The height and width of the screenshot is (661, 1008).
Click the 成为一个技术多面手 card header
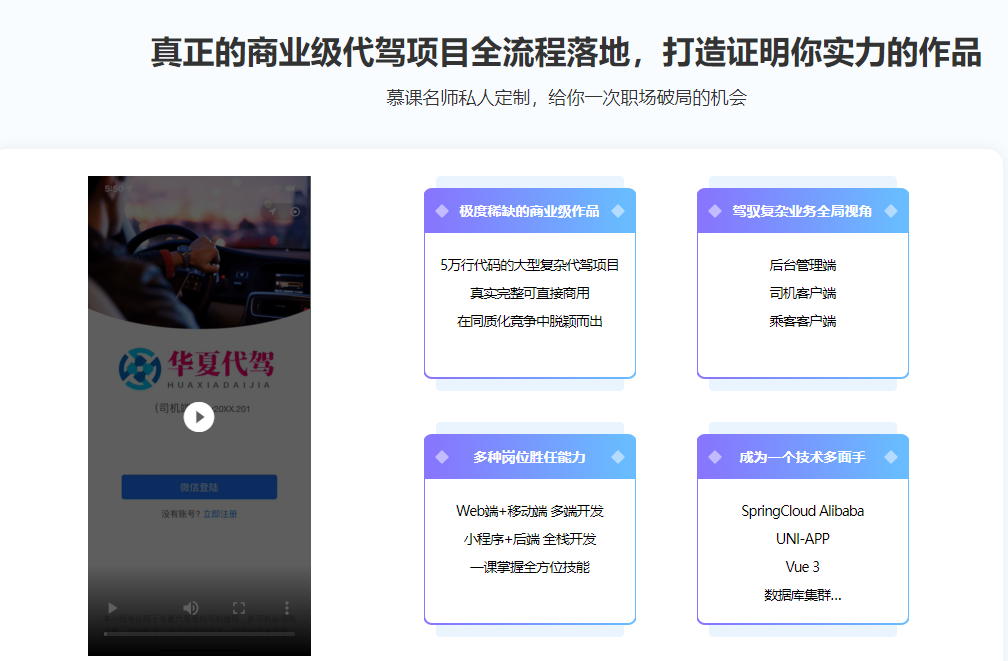click(x=802, y=457)
